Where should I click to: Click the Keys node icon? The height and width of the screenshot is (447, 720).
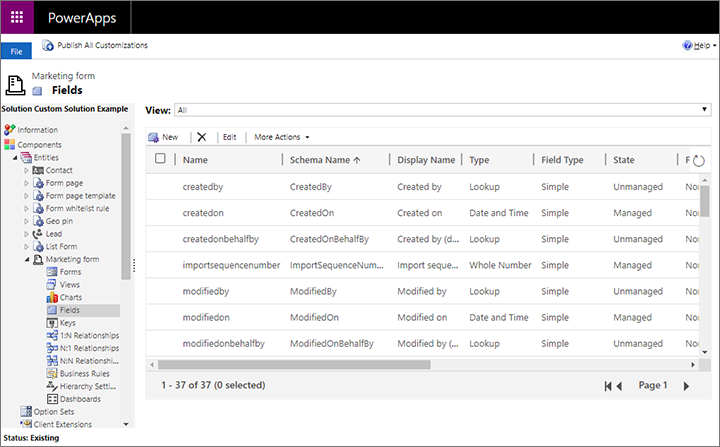[52, 323]
